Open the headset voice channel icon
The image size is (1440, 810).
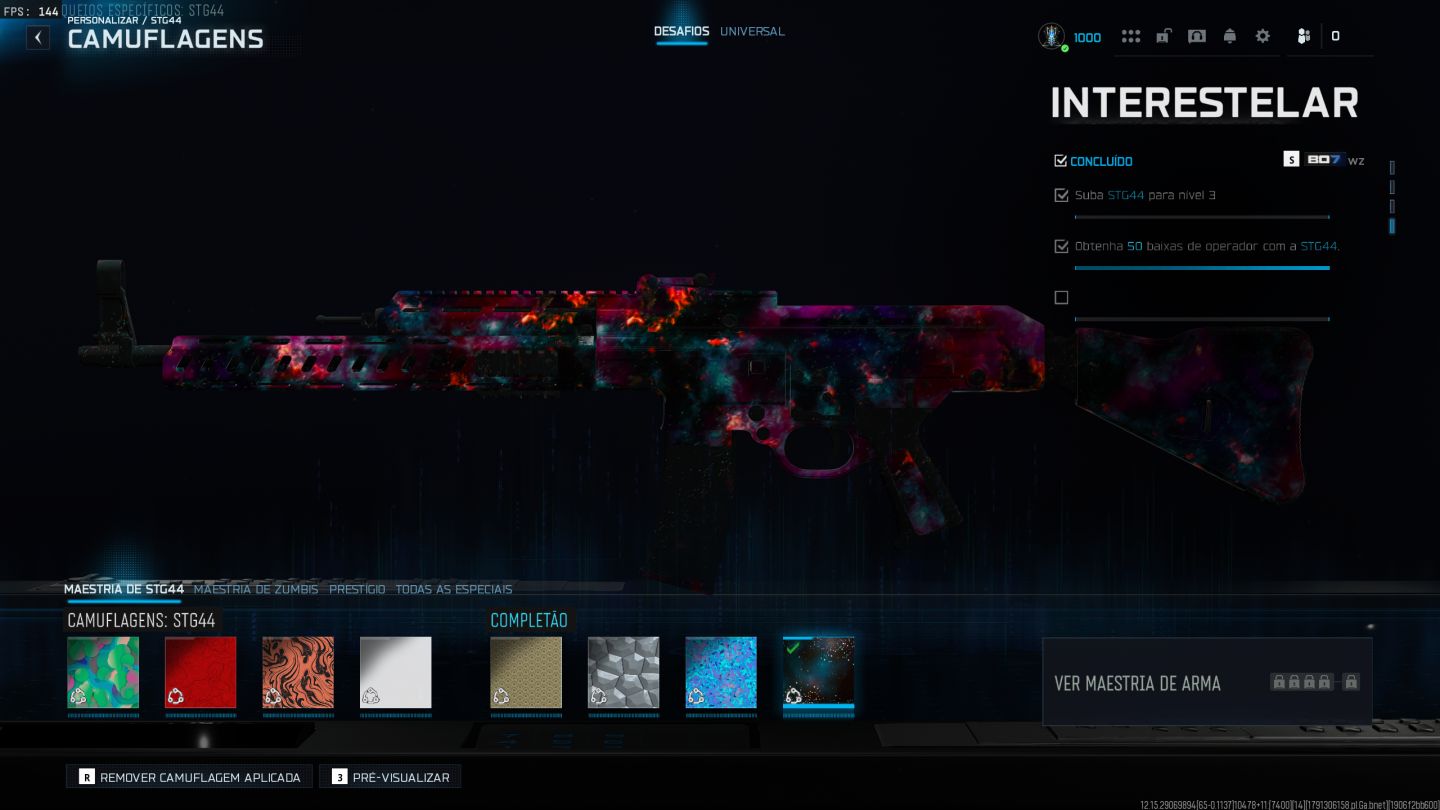tap(1196, 36)
